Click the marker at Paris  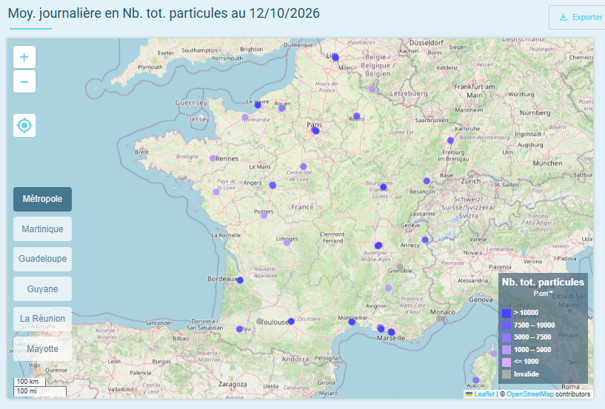[315, 131]
